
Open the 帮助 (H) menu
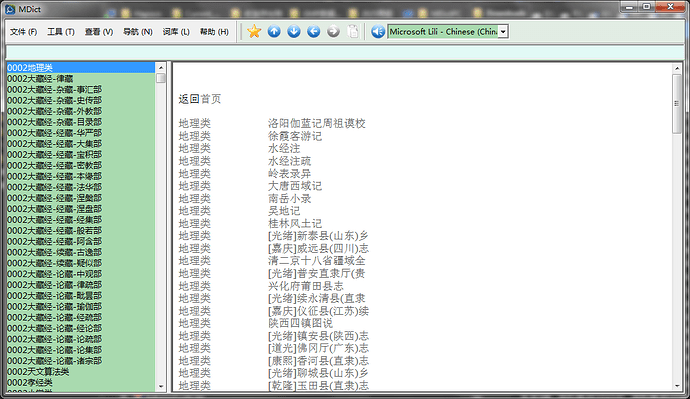[x=214, y=32]
